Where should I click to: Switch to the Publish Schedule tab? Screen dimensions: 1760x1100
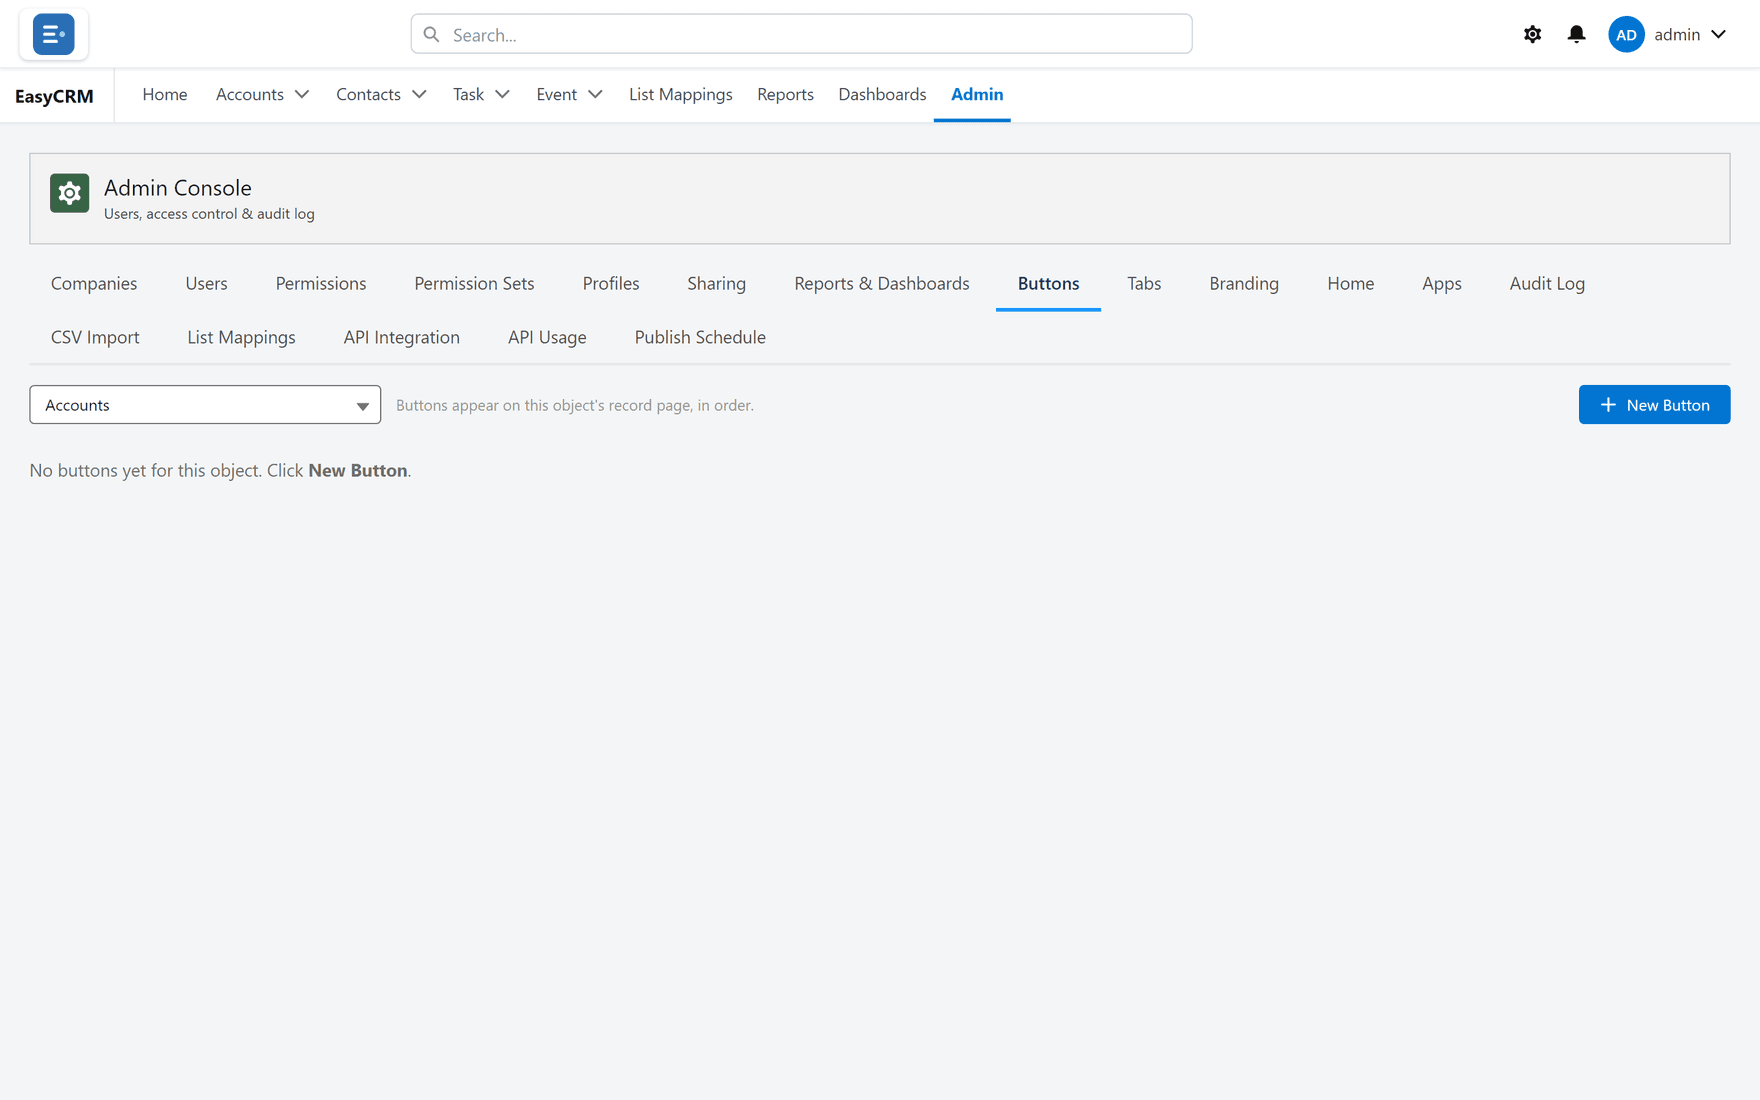tap(700, 337)
